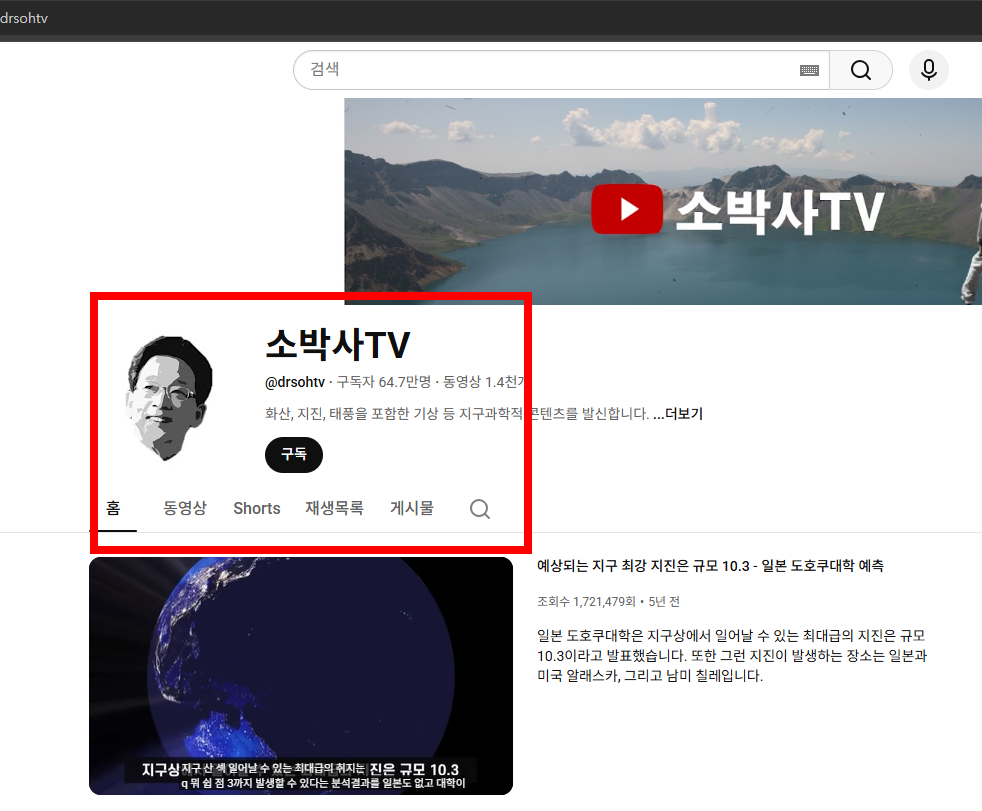Open the on-screen keyboard in search bar
Viewport: 982px width, 811px height.
click(x=809, y=70)
